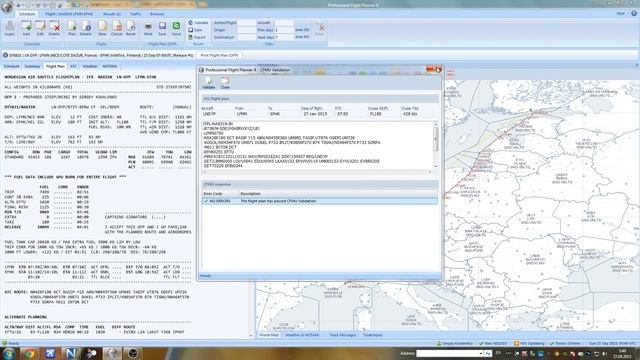Select the World Map bottom tab

tap(269, 335)
